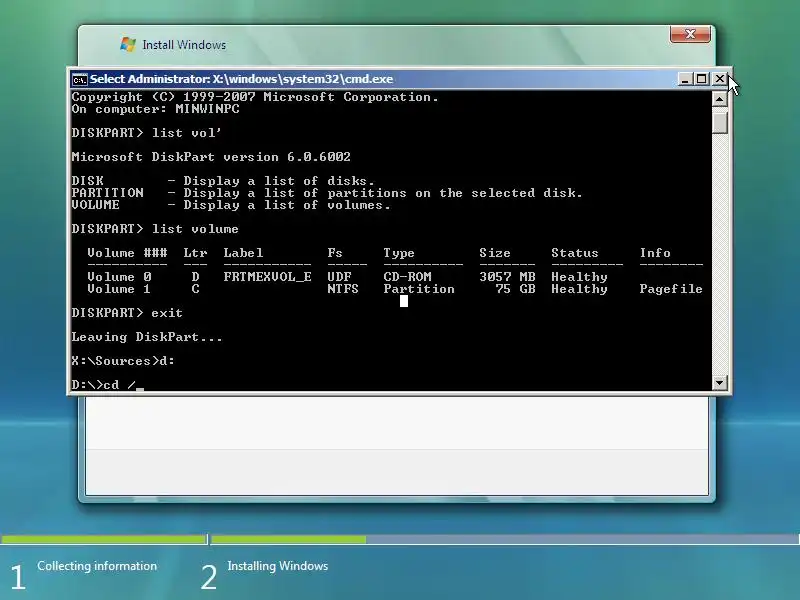This screenshot has height=600, width=800.
Task: Click the Copyright Microsoft Corporation line
Action: point(255,97)
